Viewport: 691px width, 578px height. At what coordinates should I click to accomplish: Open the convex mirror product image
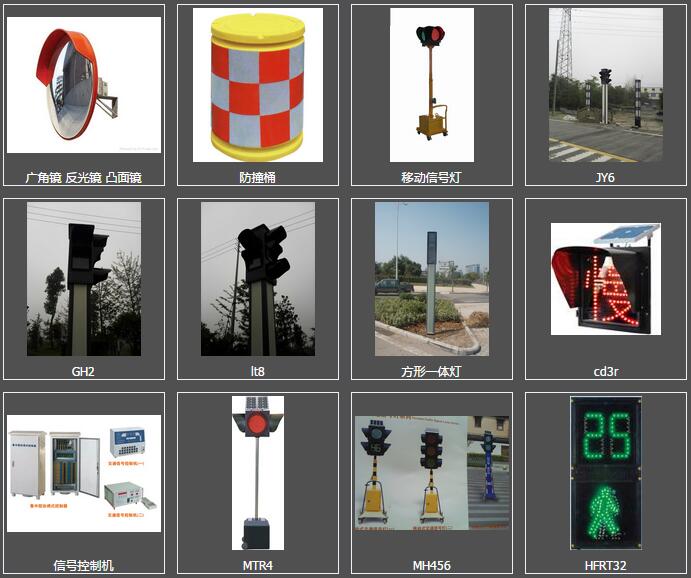tap(84, 85)
